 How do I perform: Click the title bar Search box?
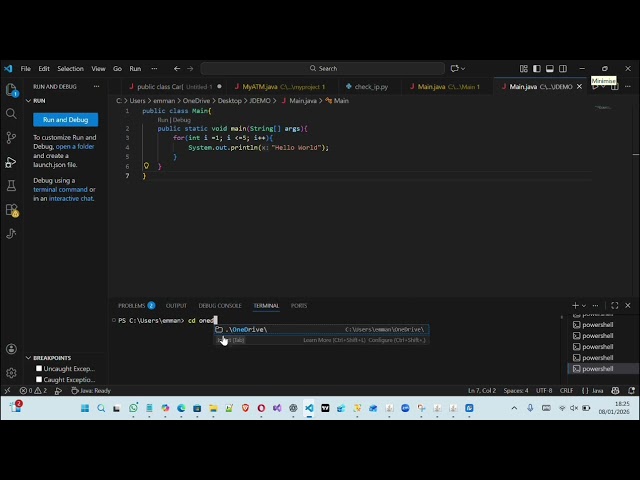pyautogui.click(x=323, y=69)
